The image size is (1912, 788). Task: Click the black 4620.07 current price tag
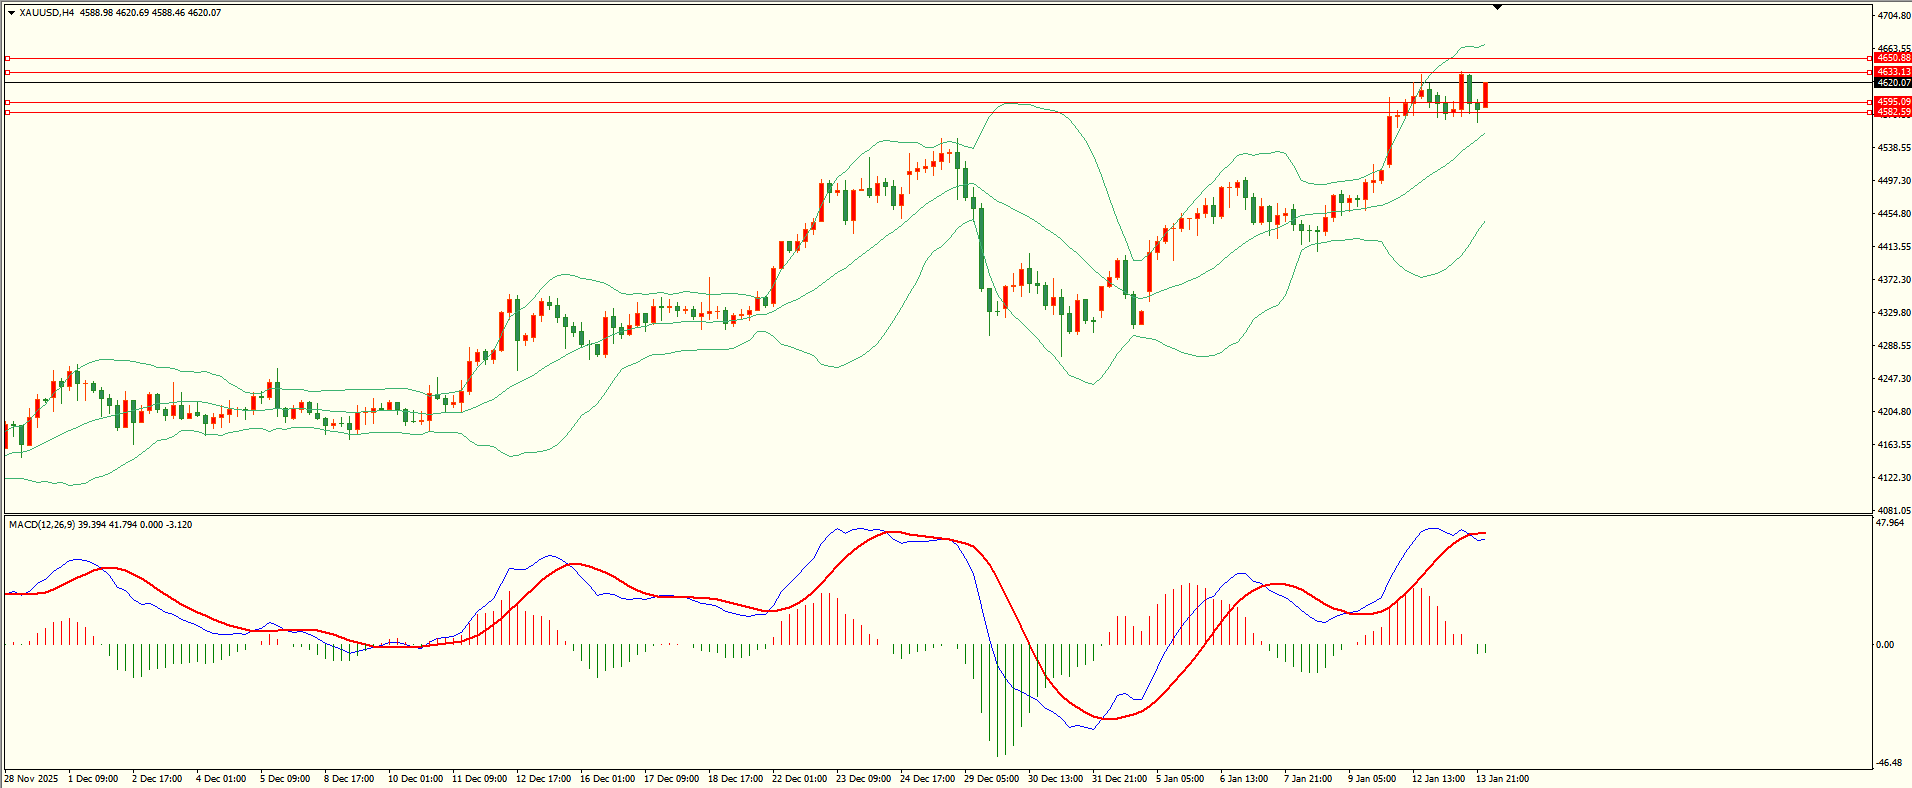(1893, 83)
